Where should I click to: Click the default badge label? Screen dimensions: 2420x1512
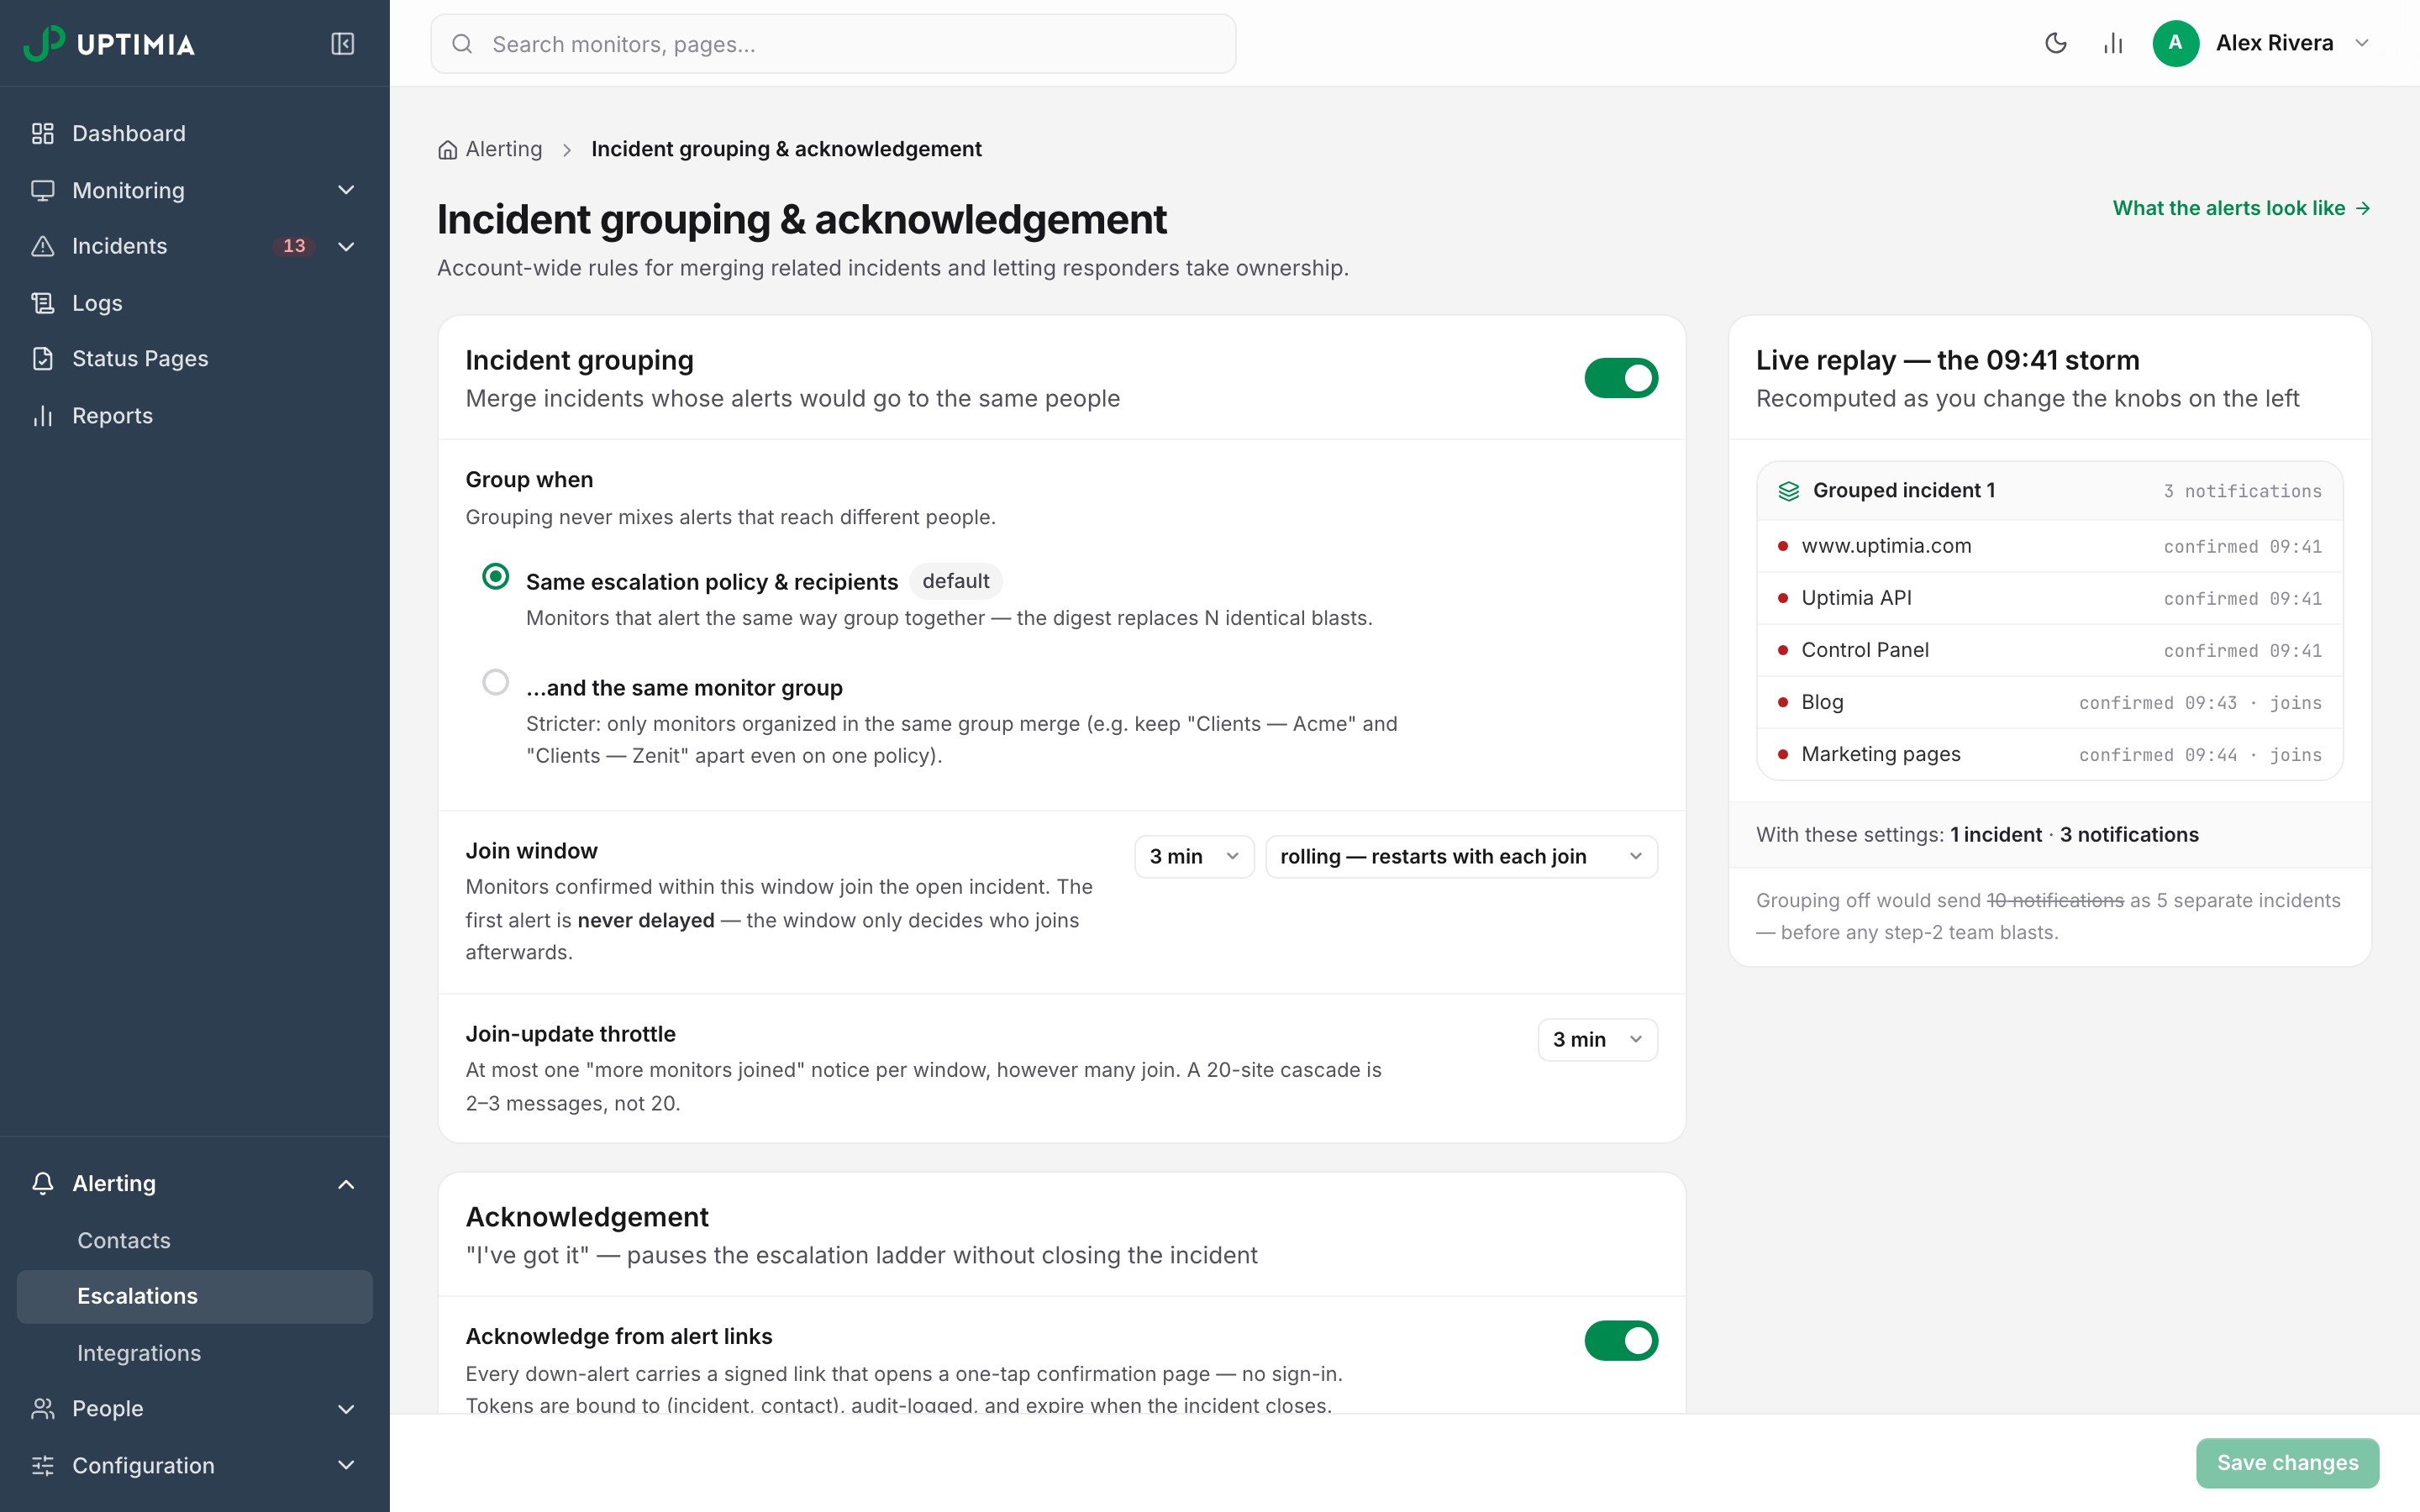955,581
